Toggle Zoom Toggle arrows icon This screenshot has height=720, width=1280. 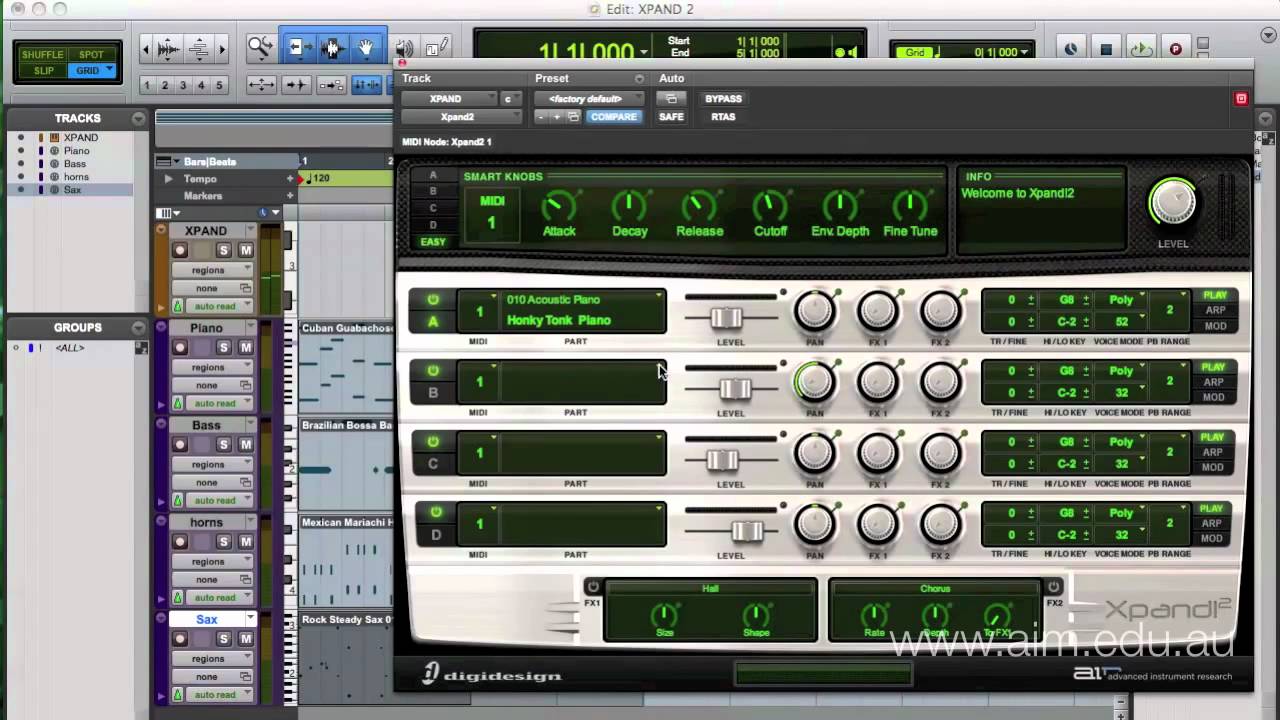(261, 85)
